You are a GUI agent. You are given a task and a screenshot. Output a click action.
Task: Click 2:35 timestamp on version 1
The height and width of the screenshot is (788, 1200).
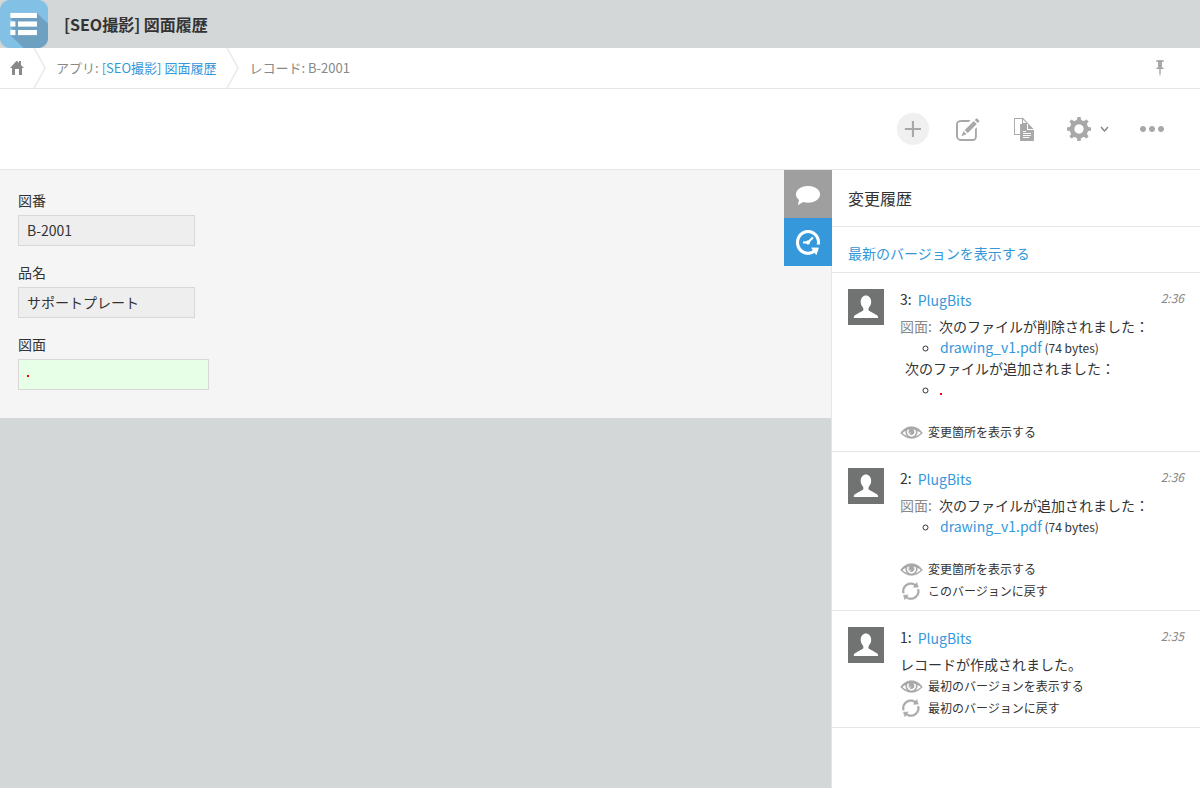click(1173, 637)
